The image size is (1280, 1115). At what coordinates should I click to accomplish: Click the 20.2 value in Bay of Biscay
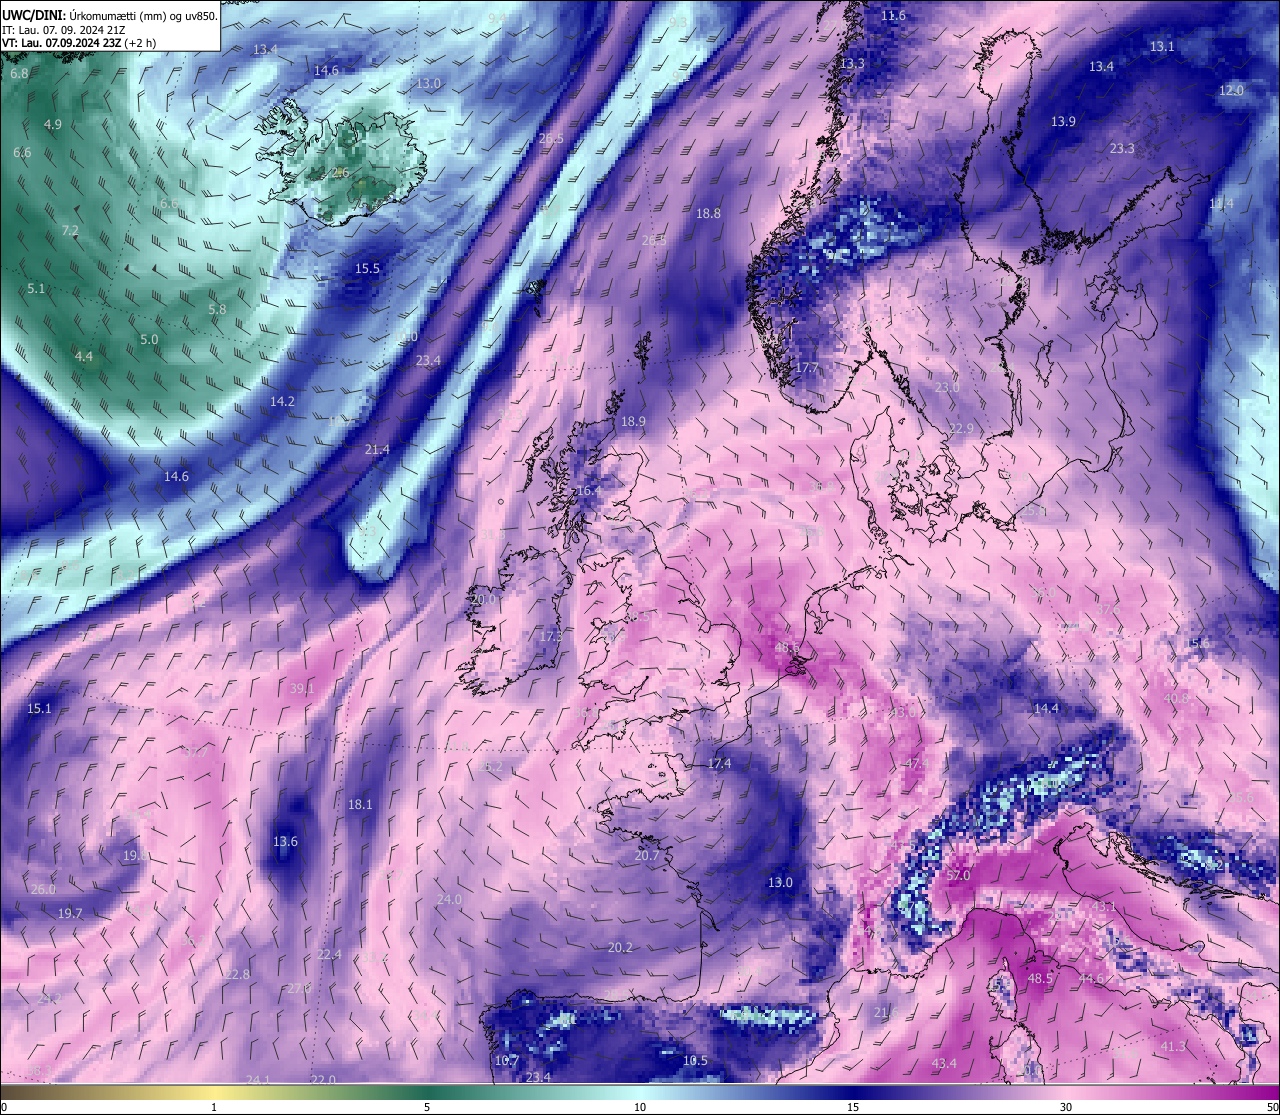coord(620,947)
